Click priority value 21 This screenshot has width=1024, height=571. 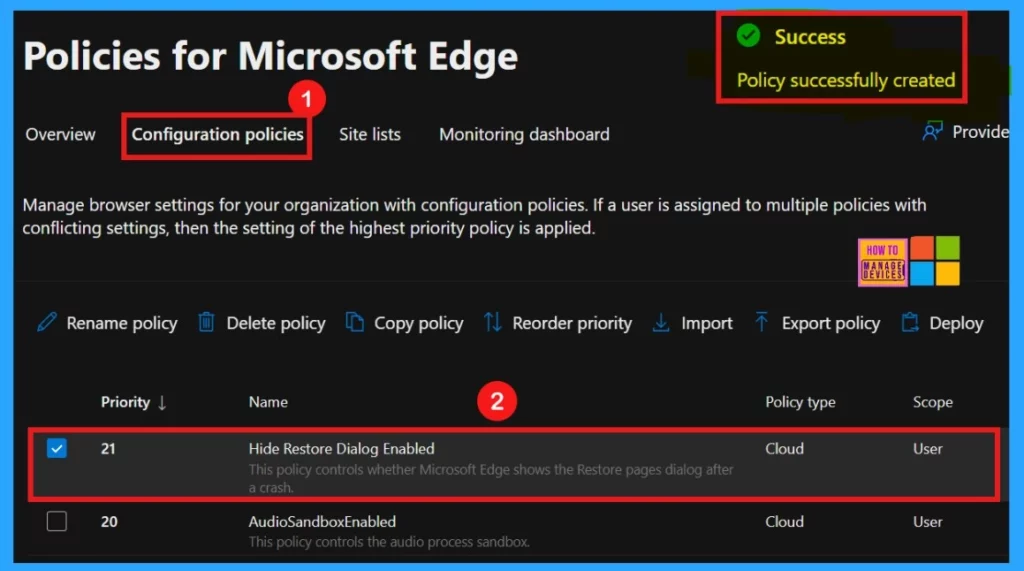click(x=108, y=448)
